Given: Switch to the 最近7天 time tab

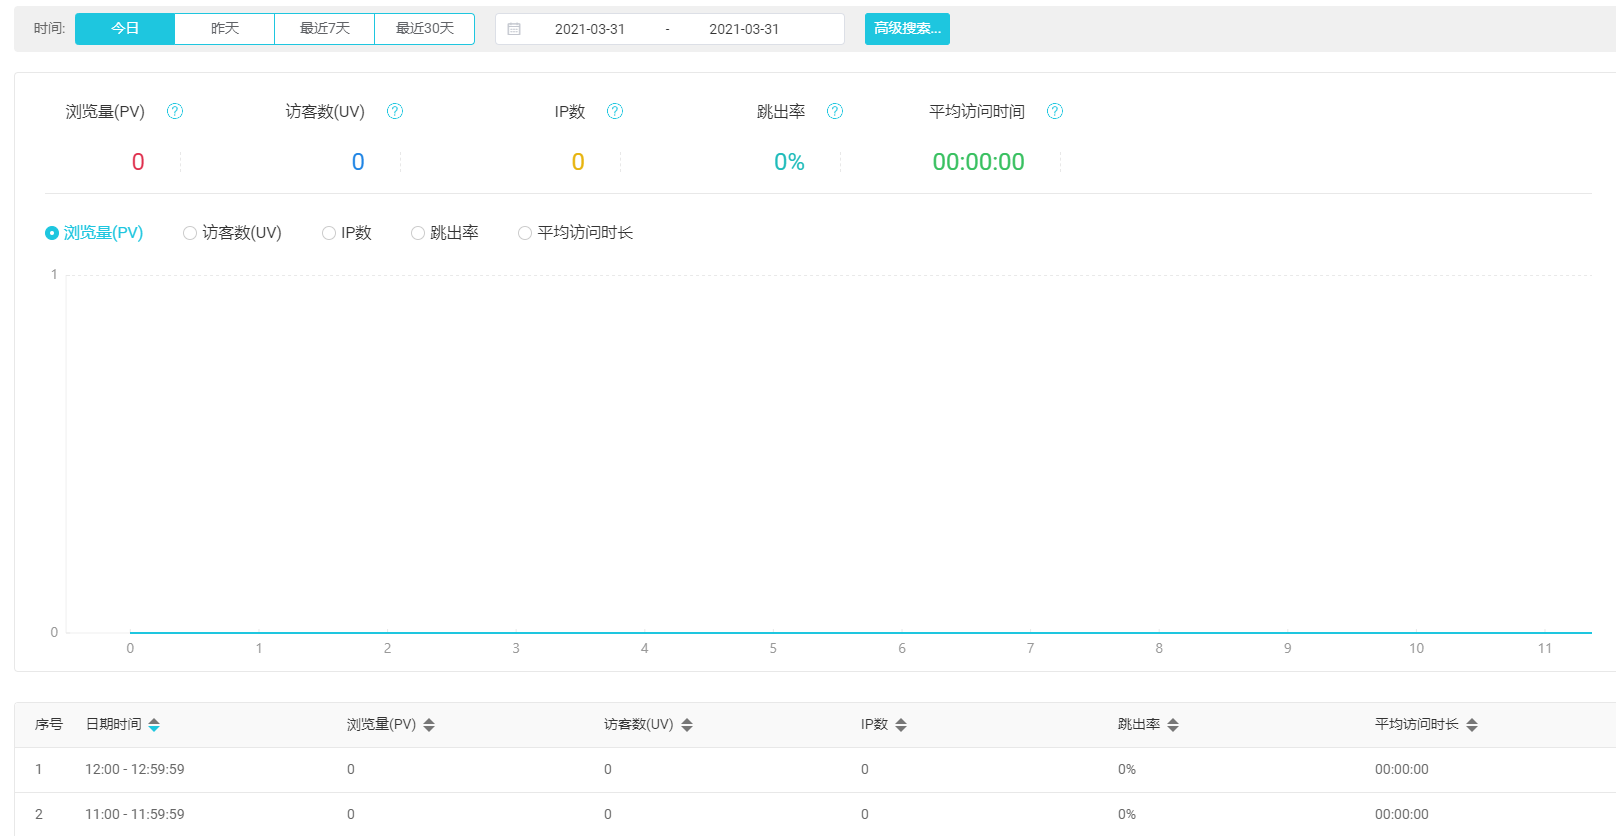Looking at the screenshot, I should (325, 29).
